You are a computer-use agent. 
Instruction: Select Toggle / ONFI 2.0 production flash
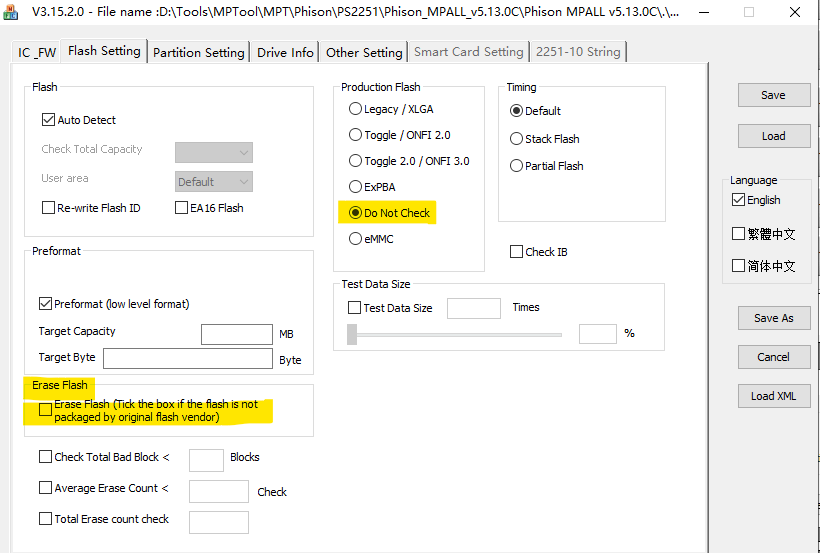355,135
